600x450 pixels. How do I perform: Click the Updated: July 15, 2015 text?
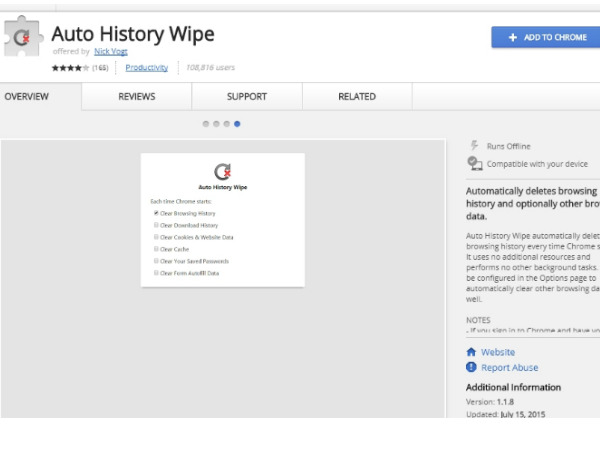click(505, 414)
